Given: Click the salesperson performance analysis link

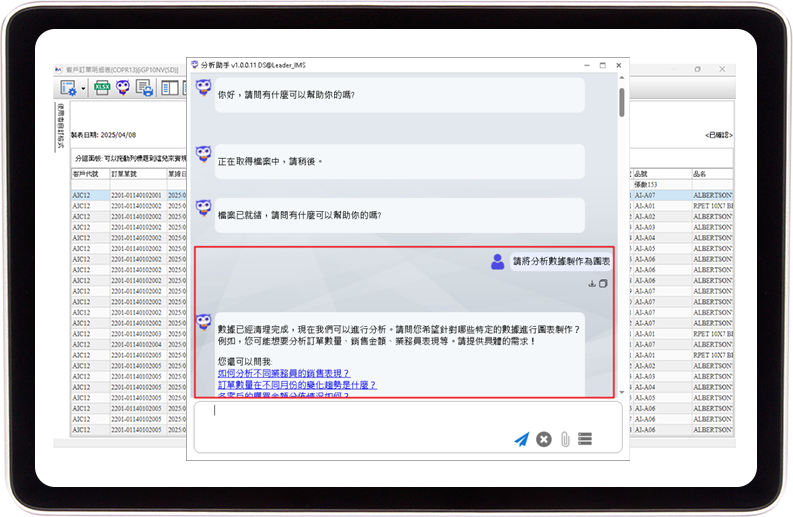Looking at the screenshot, I should [x=283, y=373].
